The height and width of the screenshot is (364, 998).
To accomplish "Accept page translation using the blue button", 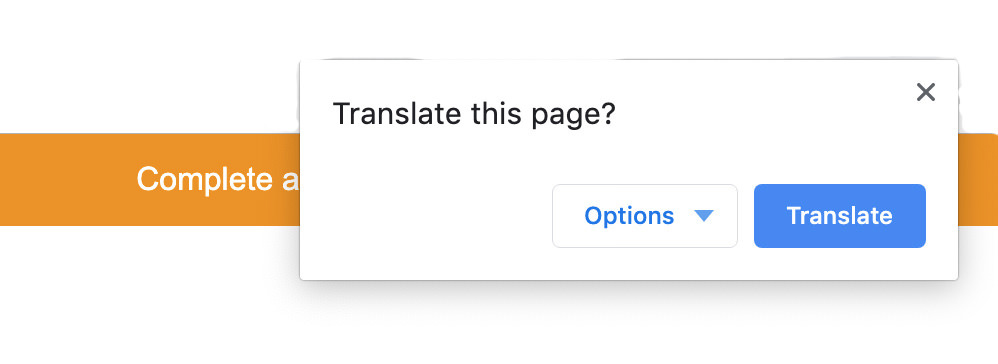I will tap(840, 216).
